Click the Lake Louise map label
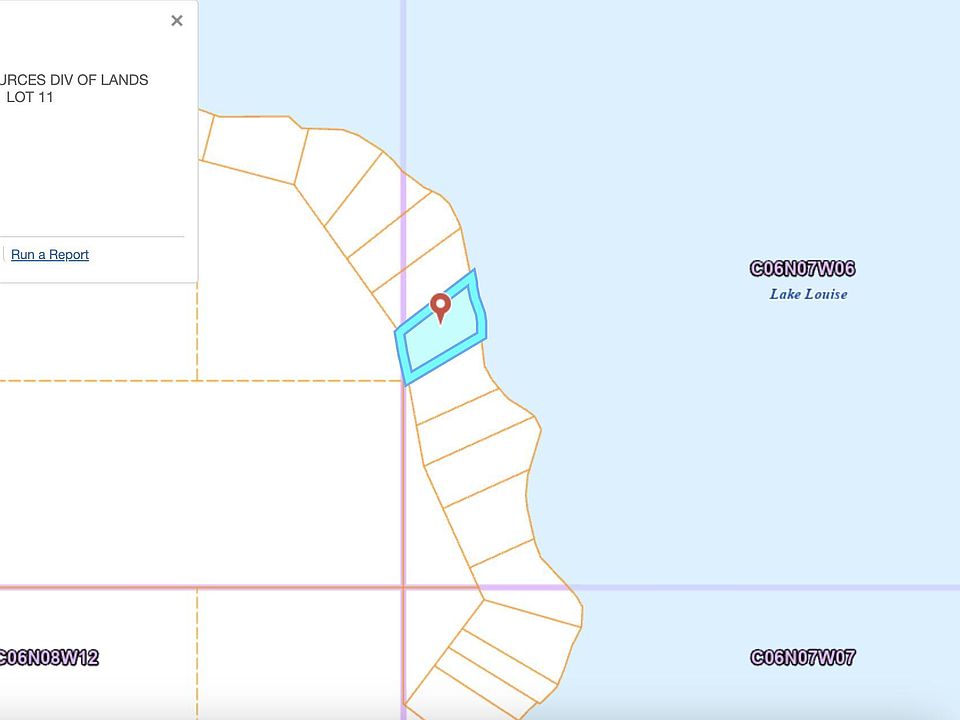Viewport: 960px width, 720px height. pos(808,294)
